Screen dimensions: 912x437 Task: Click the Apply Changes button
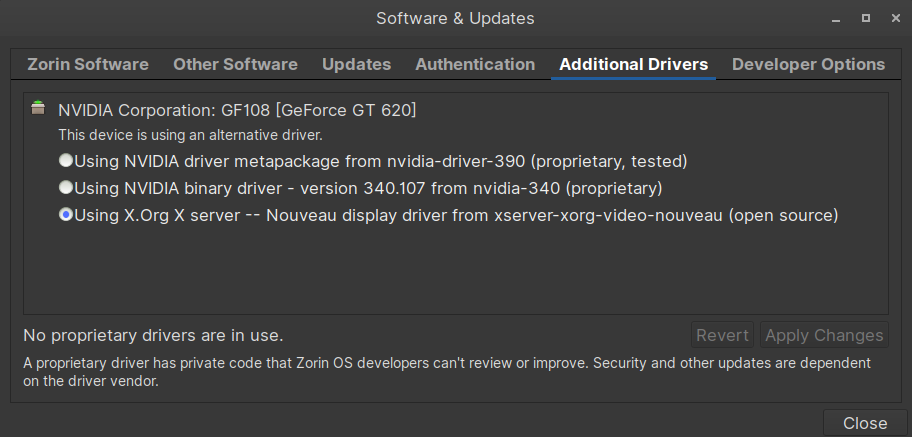click(823, 335)
